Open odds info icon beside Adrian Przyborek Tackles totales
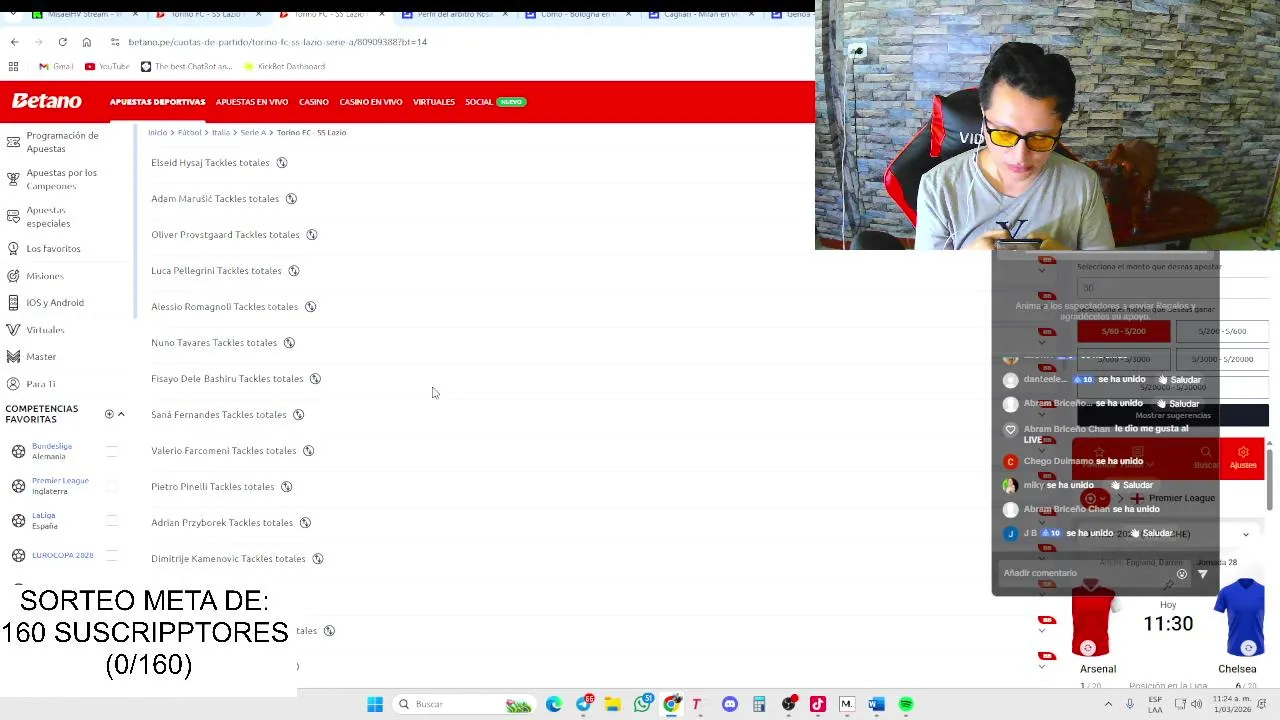 tap(305, 522)
